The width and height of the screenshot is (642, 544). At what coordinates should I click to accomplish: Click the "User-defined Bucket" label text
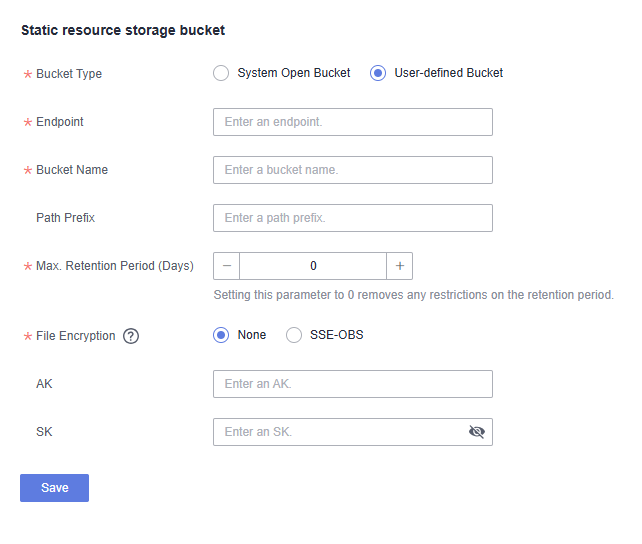click(x=448, y=73)
